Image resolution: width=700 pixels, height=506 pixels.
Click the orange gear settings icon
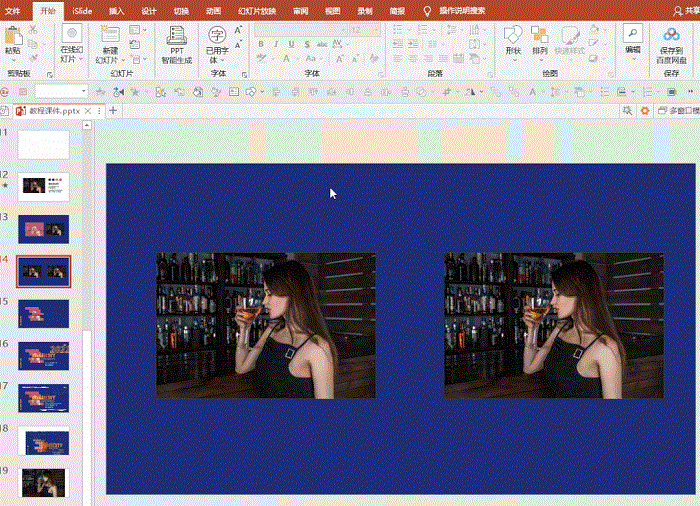coord(645,110)
